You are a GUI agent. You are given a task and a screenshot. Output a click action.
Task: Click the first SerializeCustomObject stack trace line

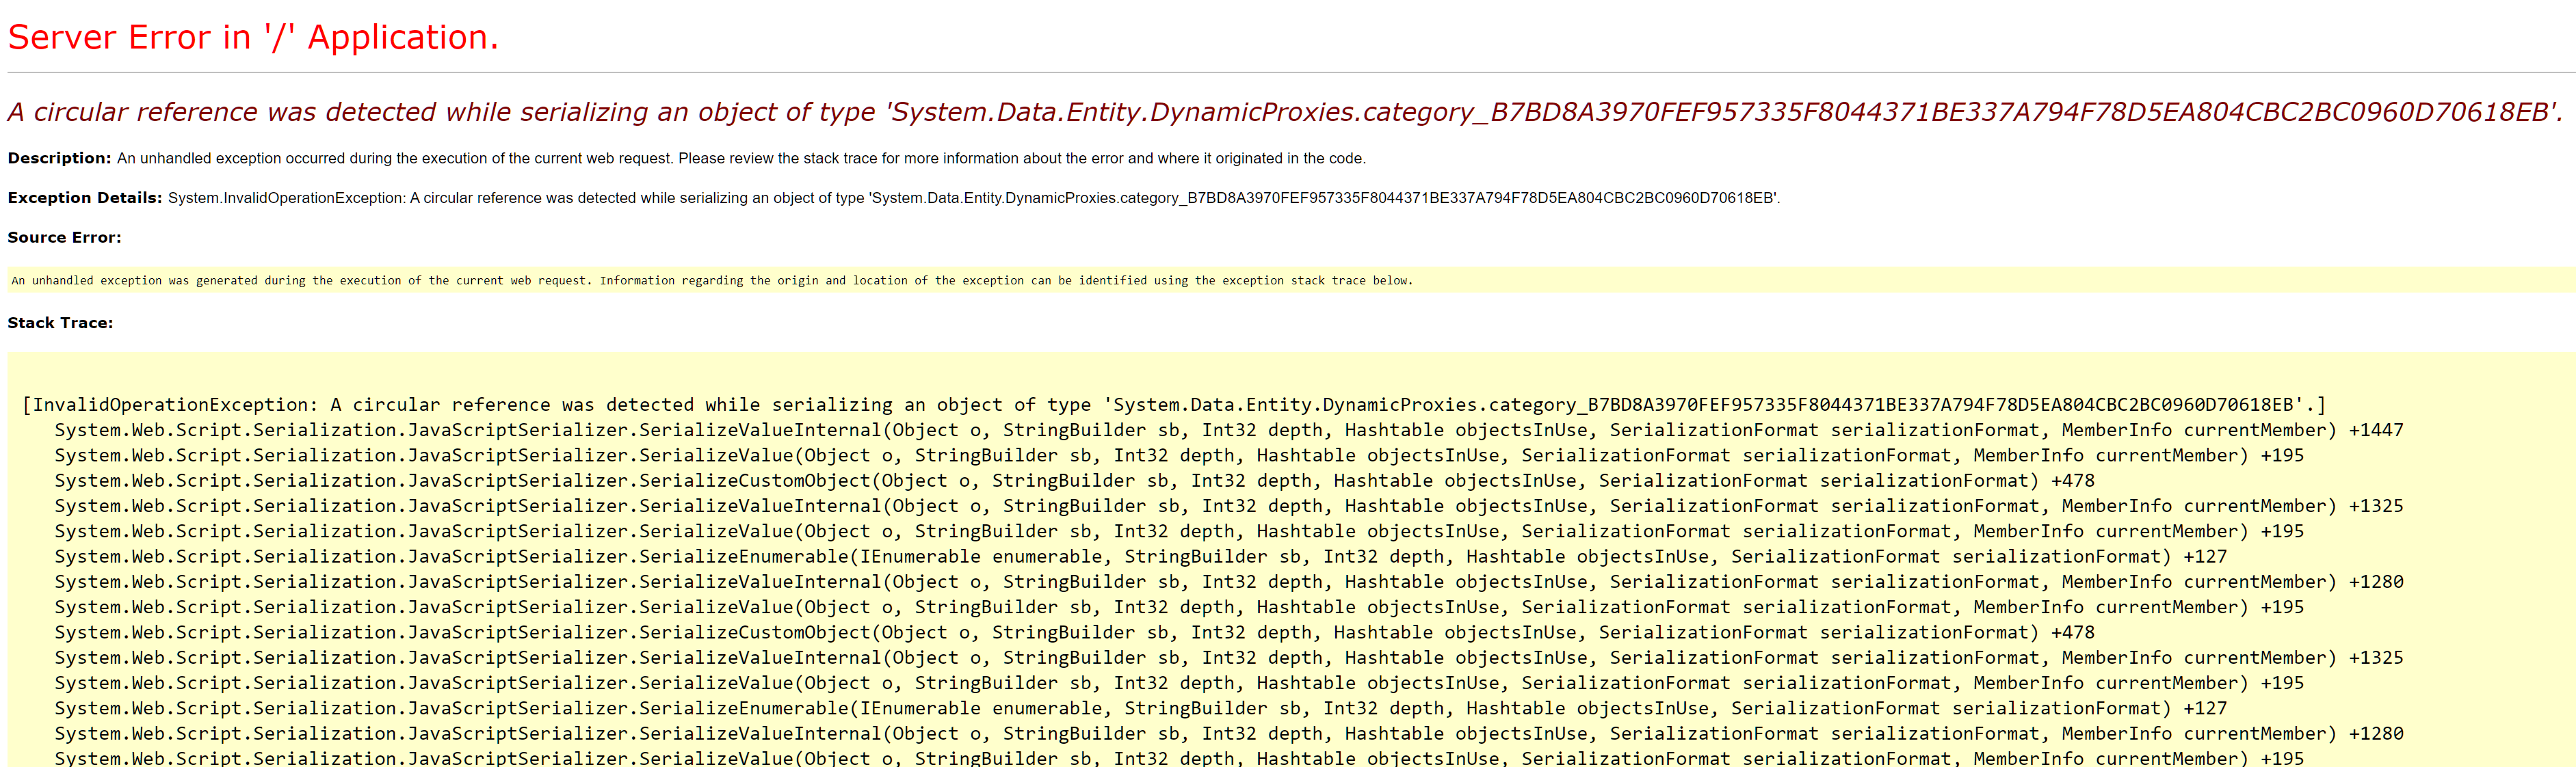1074,481
